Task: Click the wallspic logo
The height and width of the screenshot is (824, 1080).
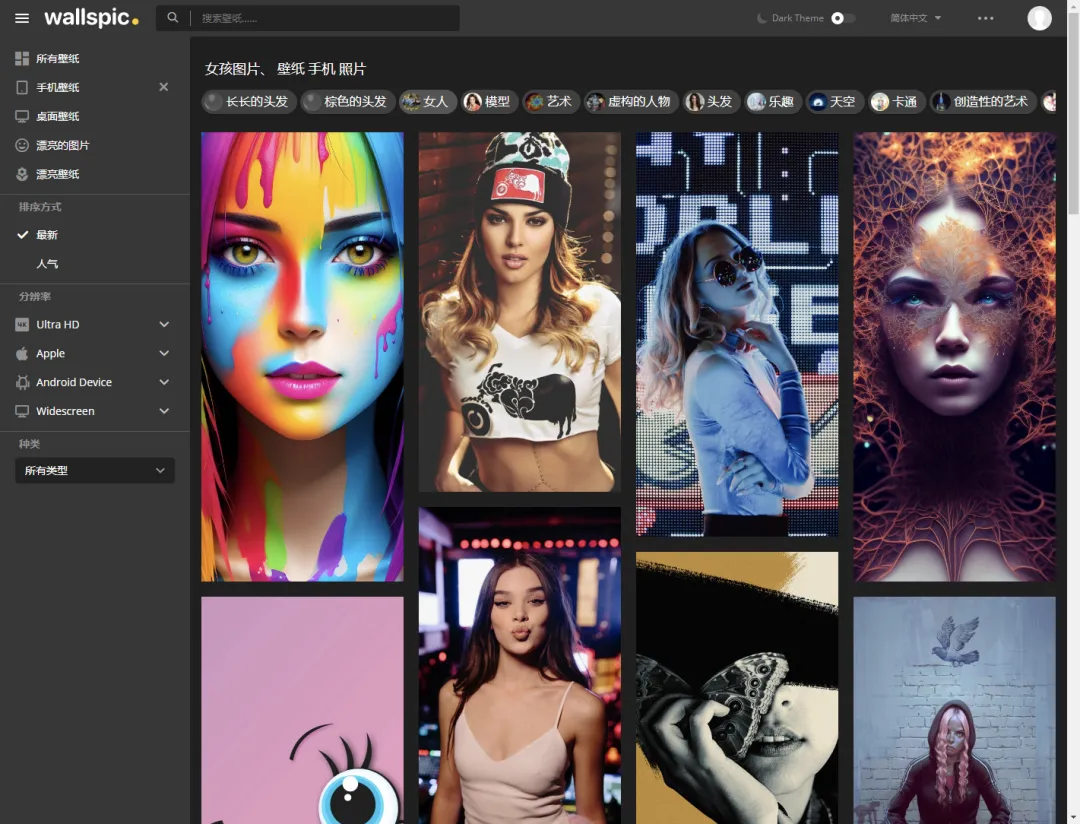Action: pyautogui.click(x=91, y=18)
